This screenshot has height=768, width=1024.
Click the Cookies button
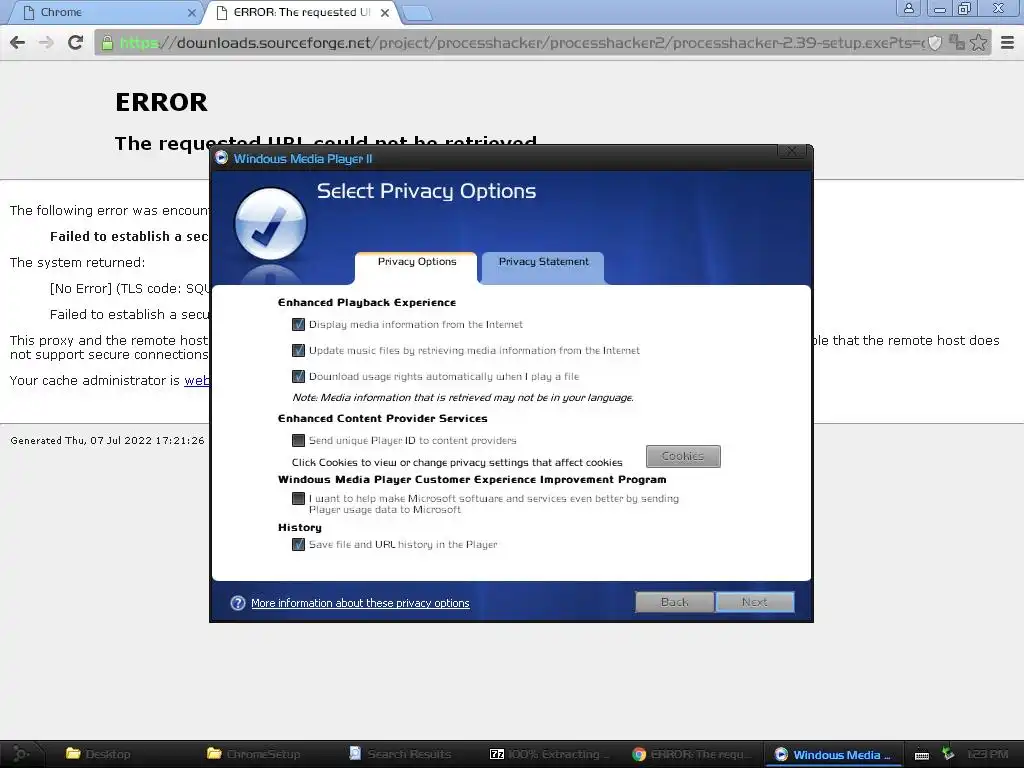click(x=683, y=456)
